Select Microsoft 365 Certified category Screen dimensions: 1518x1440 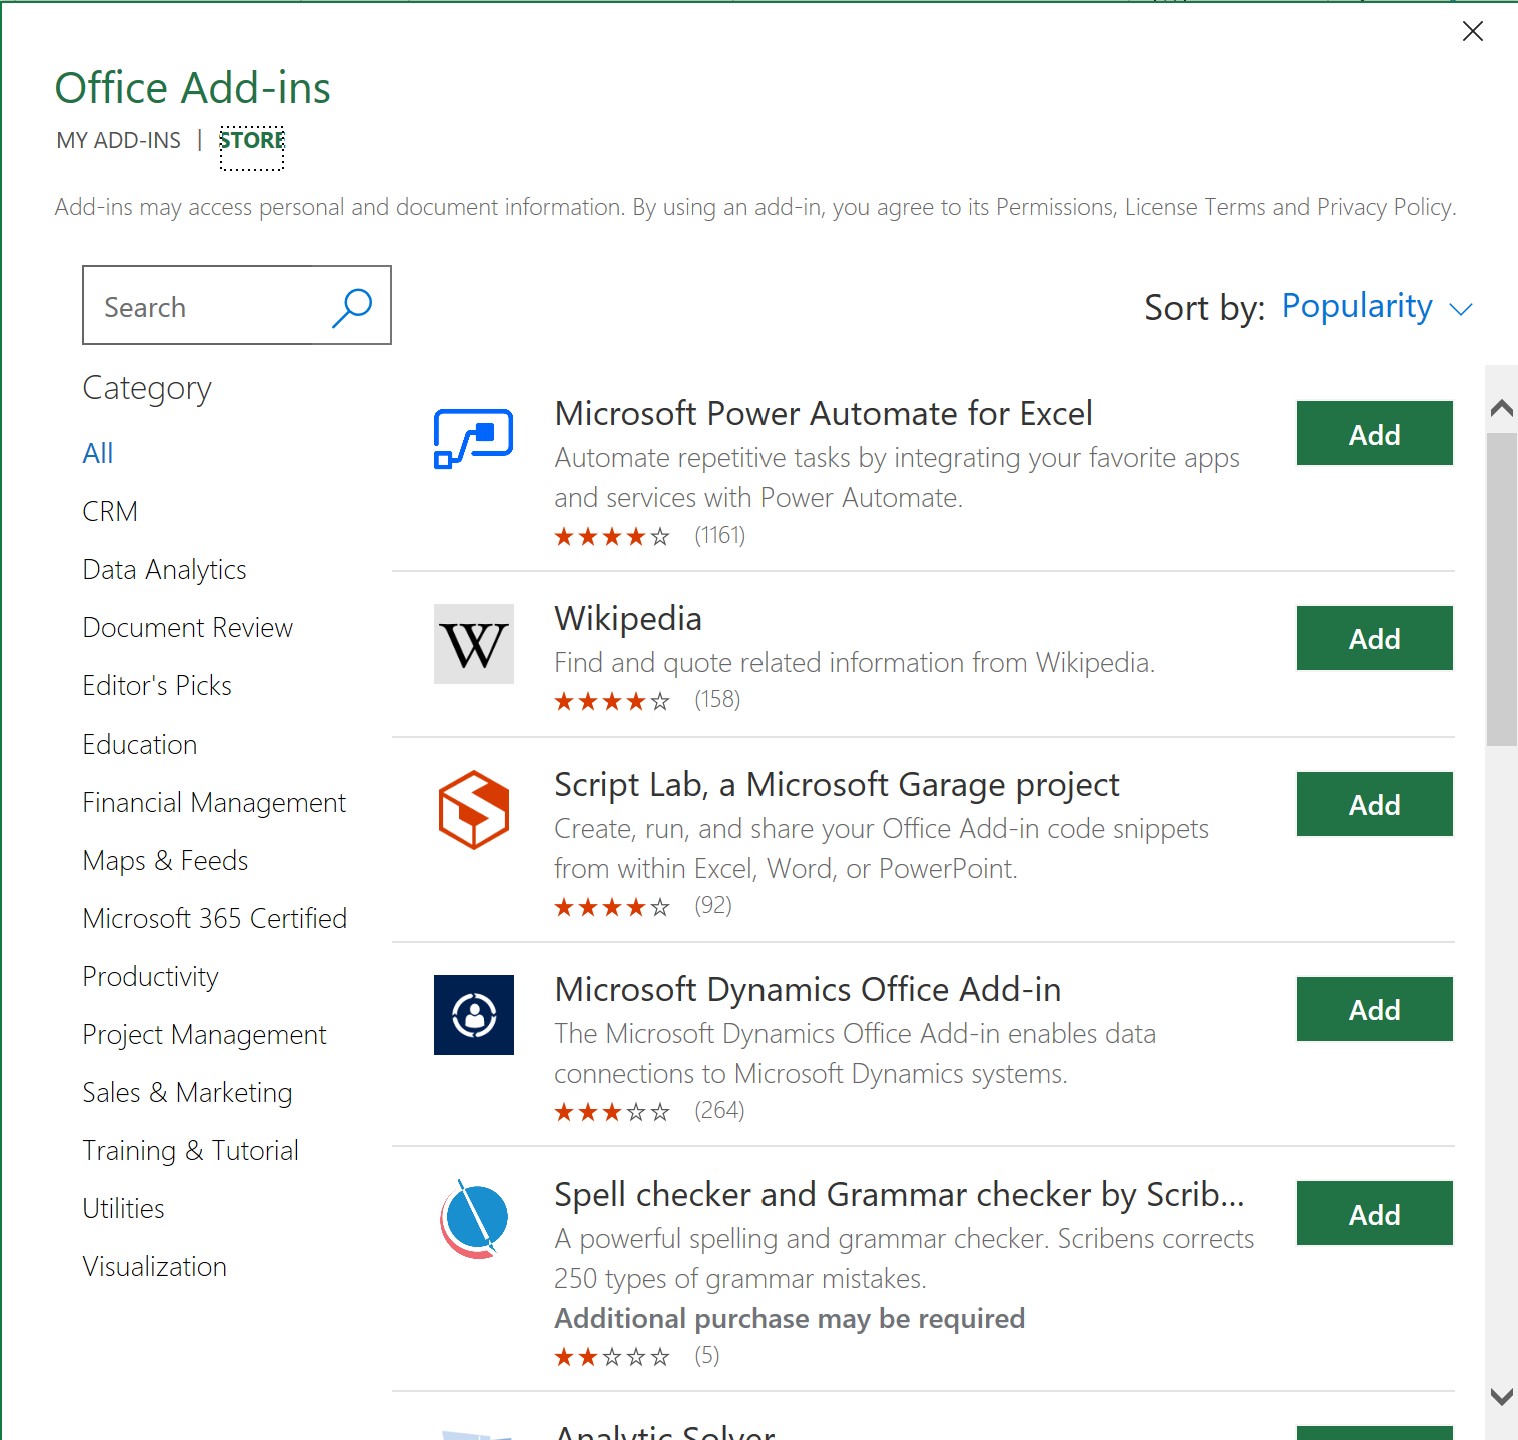215,919
